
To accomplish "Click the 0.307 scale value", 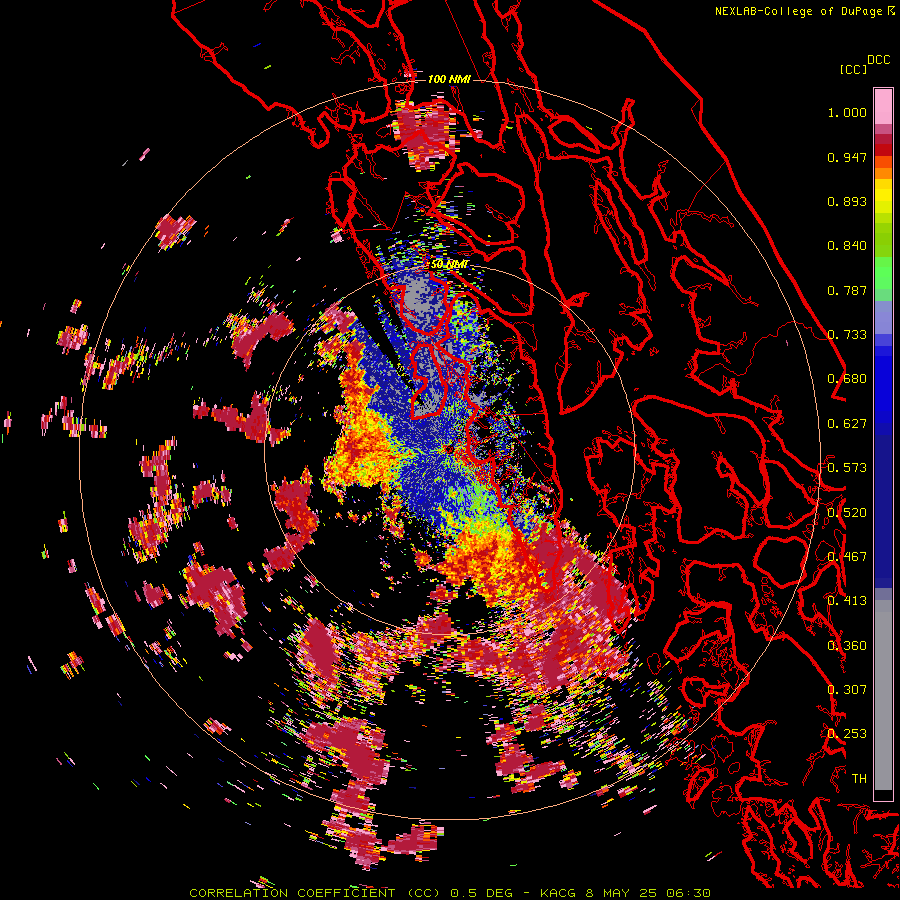I will [847, 690].
